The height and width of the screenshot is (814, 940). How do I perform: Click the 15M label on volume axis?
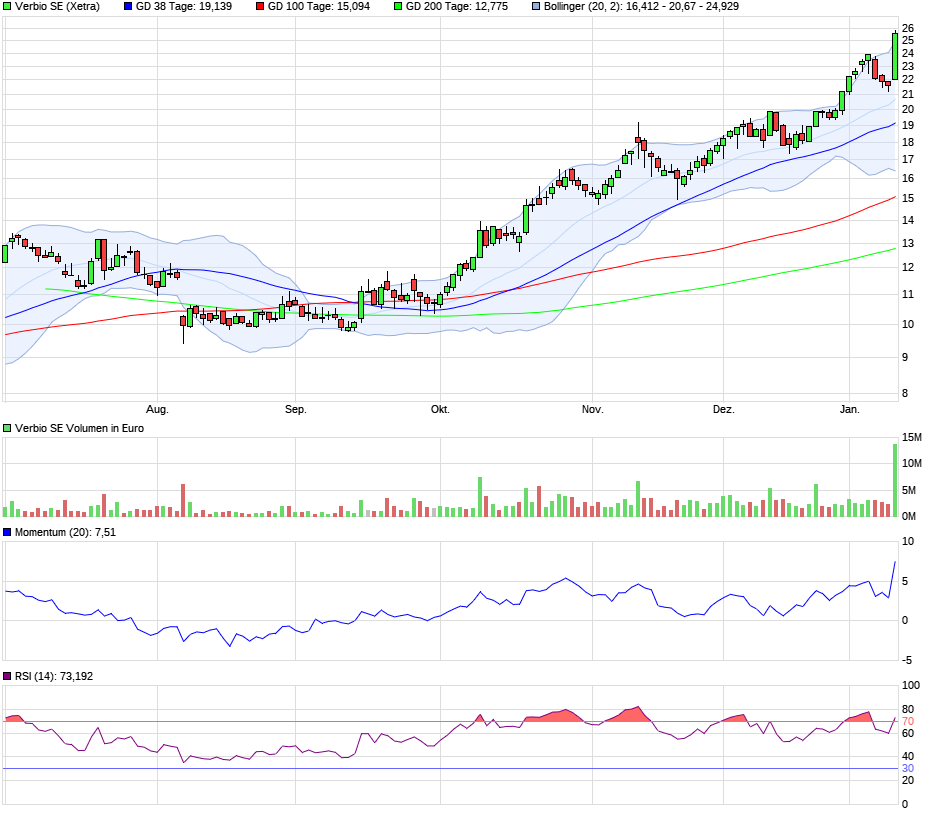pyautogui.click(x=912, y=438)
